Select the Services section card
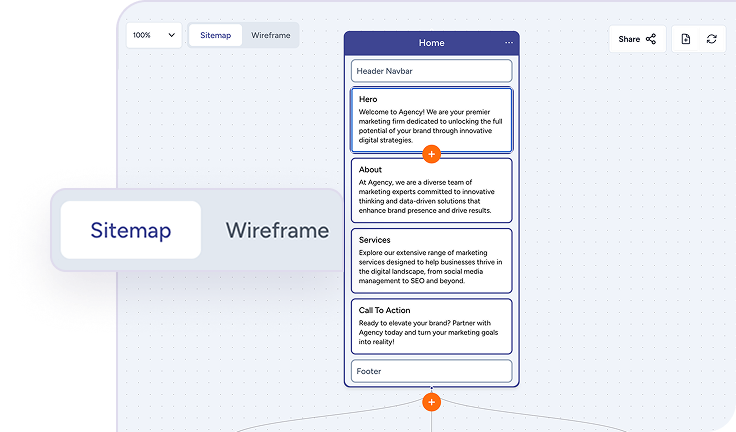 tap(431, 260)
